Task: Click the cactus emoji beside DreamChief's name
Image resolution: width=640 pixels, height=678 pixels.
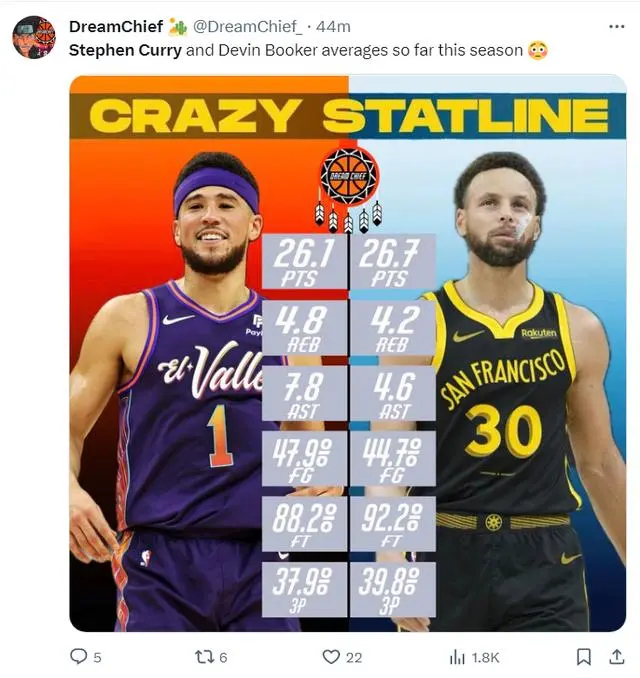Action: pos(178,26)
